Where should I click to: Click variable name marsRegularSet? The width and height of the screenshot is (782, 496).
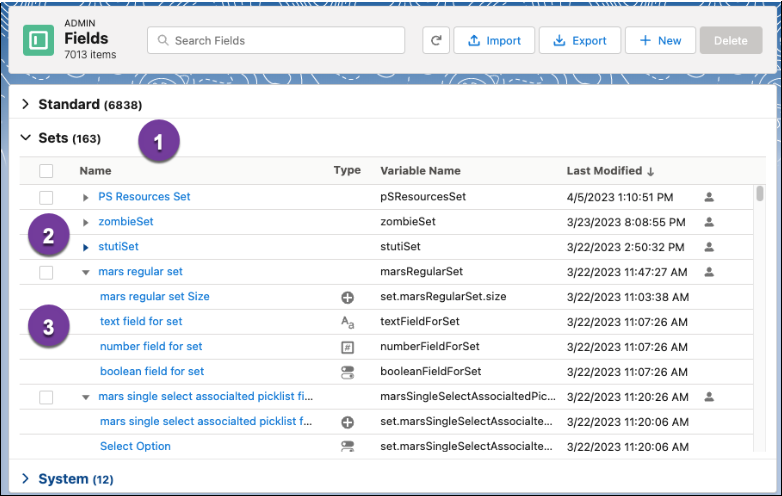tap(421, 271)
